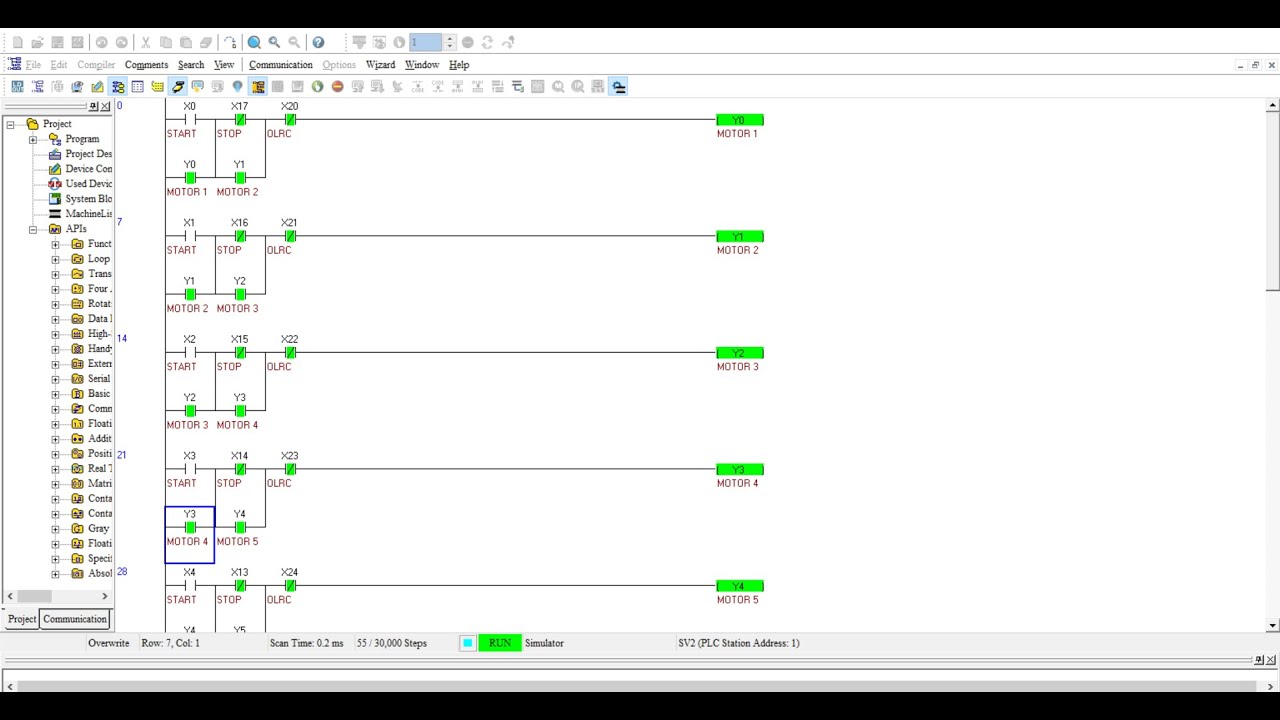Image resolution: width=1280 pixels, height=720 pixels.
Task: Toggle the last highlighted icon of second toolbar
Action: [x=619, y=86]
